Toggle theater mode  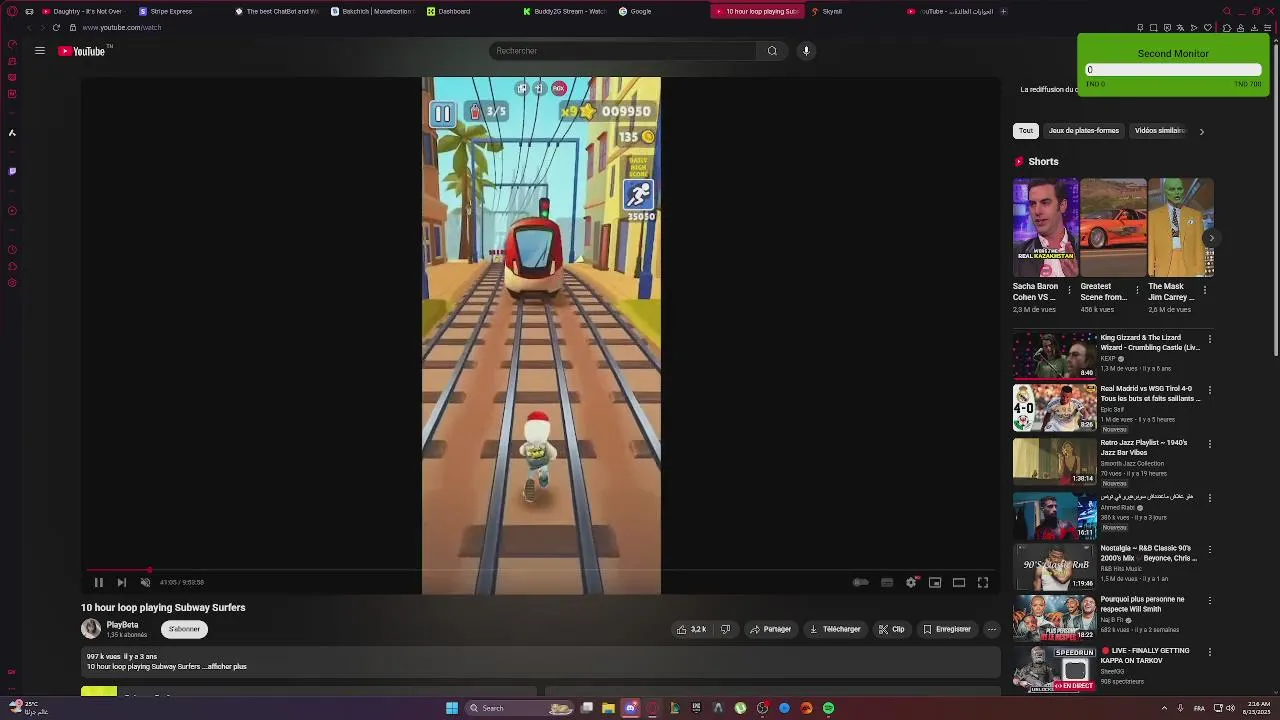tap(959, 582)
